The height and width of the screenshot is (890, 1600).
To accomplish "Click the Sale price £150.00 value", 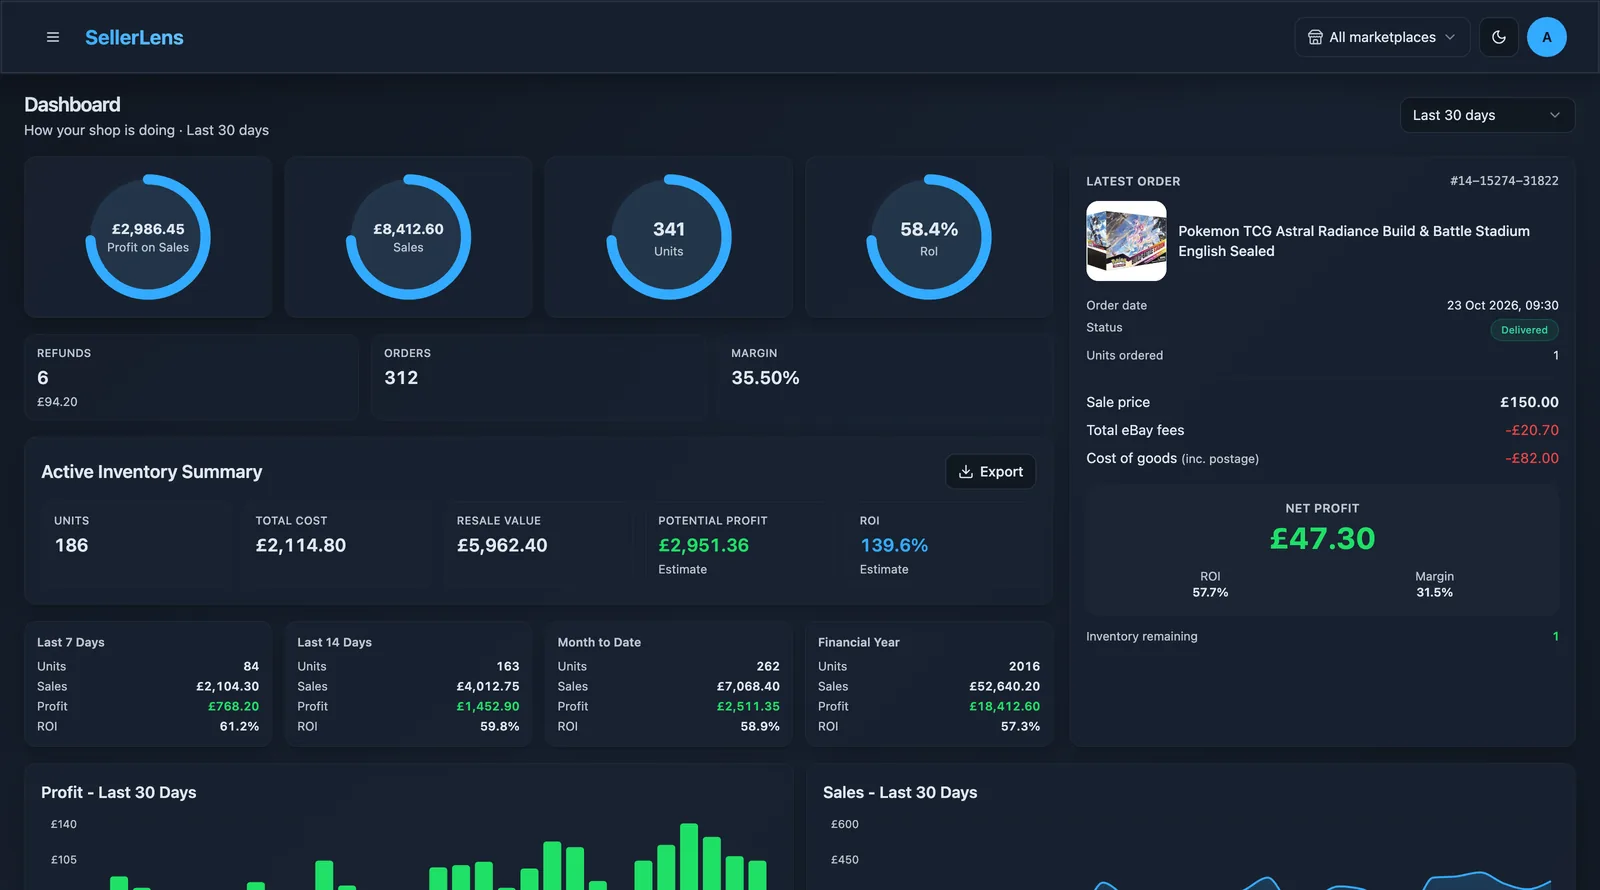I will (x=1529, y=402).
